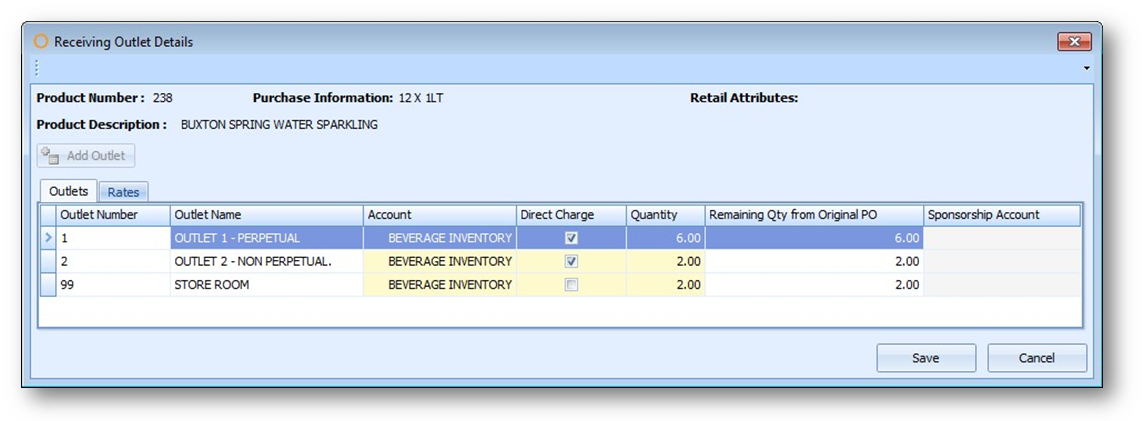Enable Direct Charge for Store Room
The height and width of the screenshot is (421, 1145).
click(571, 285)
